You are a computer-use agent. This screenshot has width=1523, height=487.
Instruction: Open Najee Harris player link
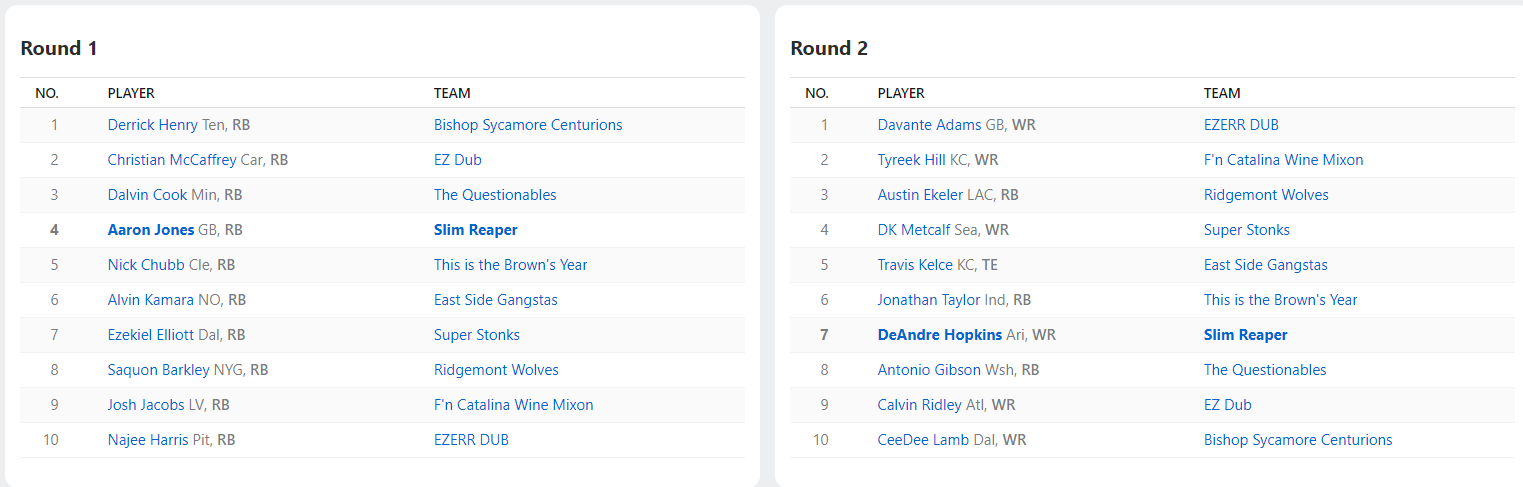[148, 440]
